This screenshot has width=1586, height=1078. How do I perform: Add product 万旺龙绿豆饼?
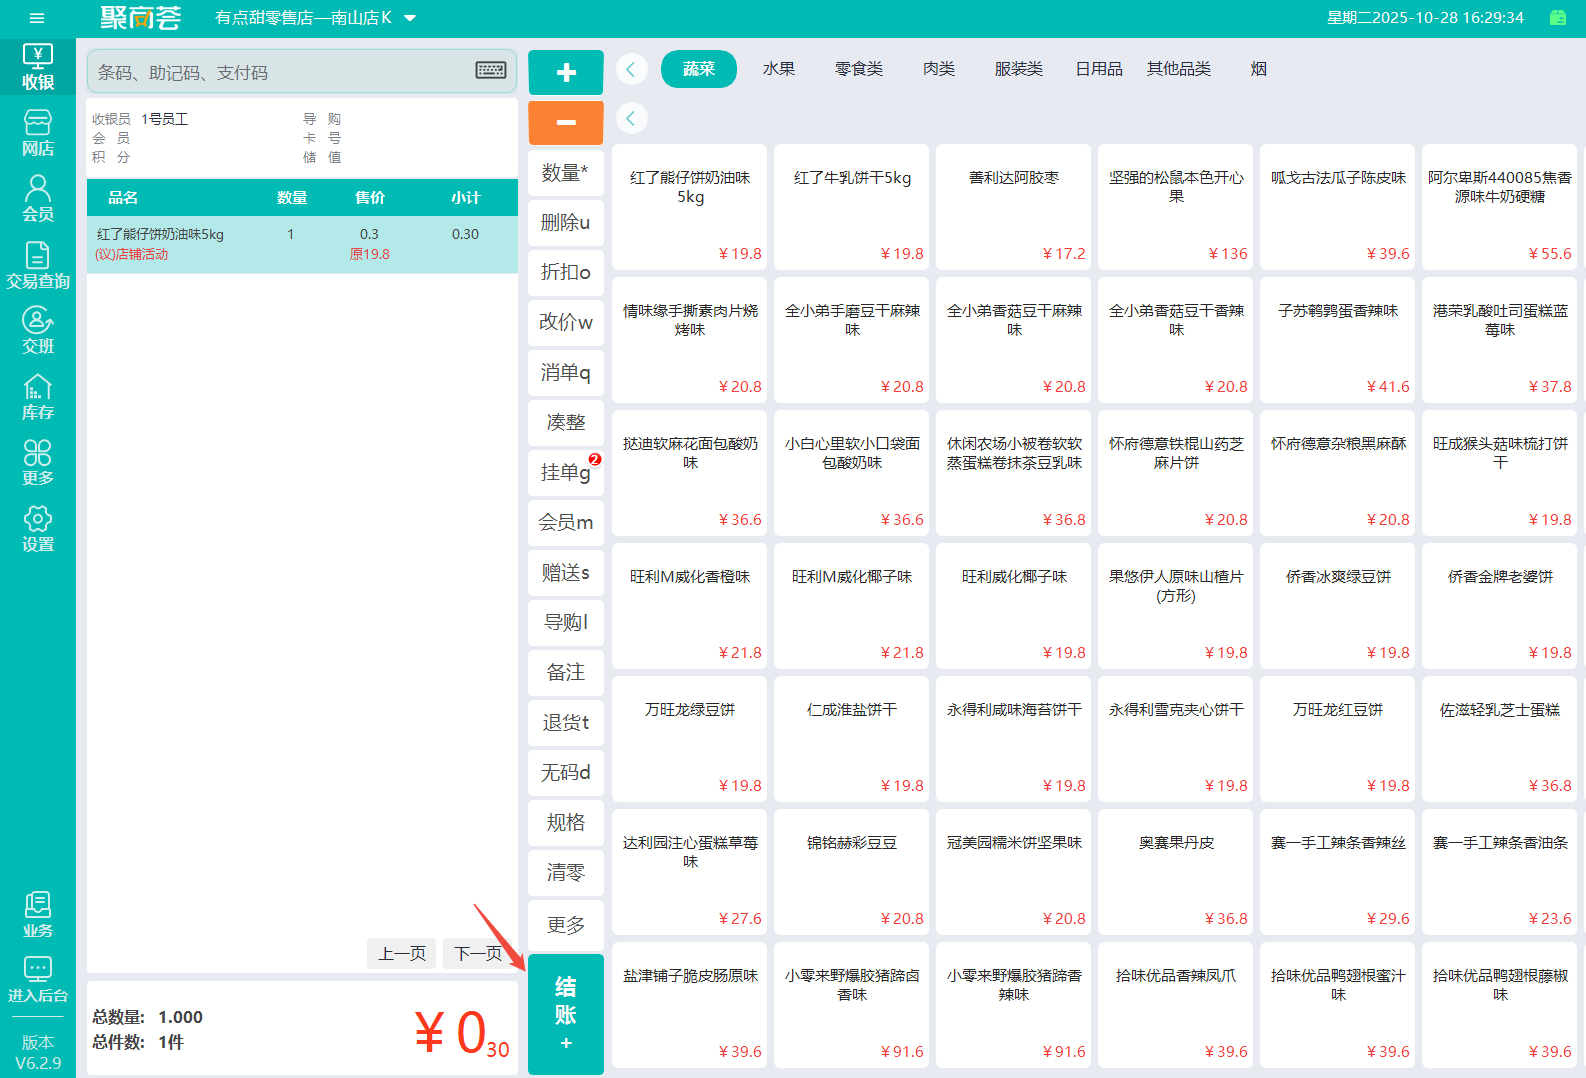[690, 739]
